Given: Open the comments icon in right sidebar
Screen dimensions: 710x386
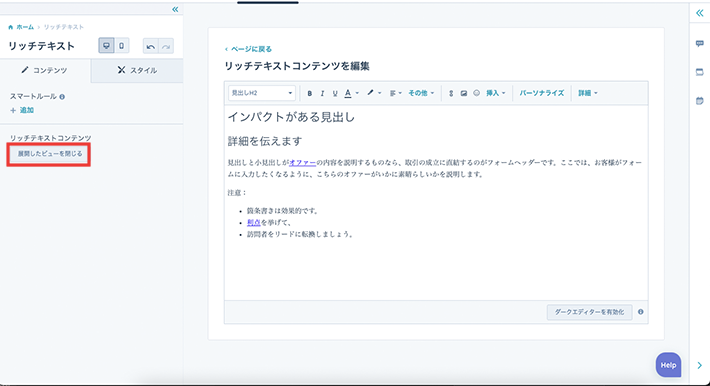Looking at the screenshot, I should 700,43.
